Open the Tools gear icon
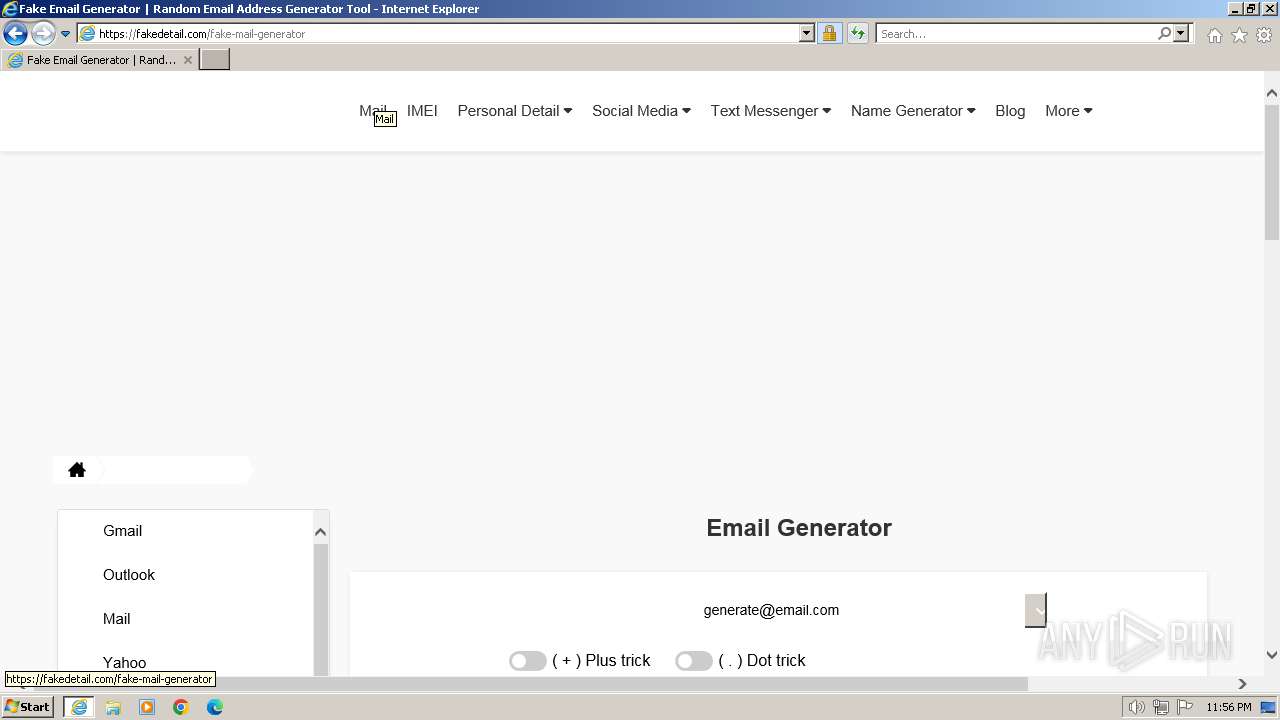Screen dimensions: 1280x720 coord(1264,35)
